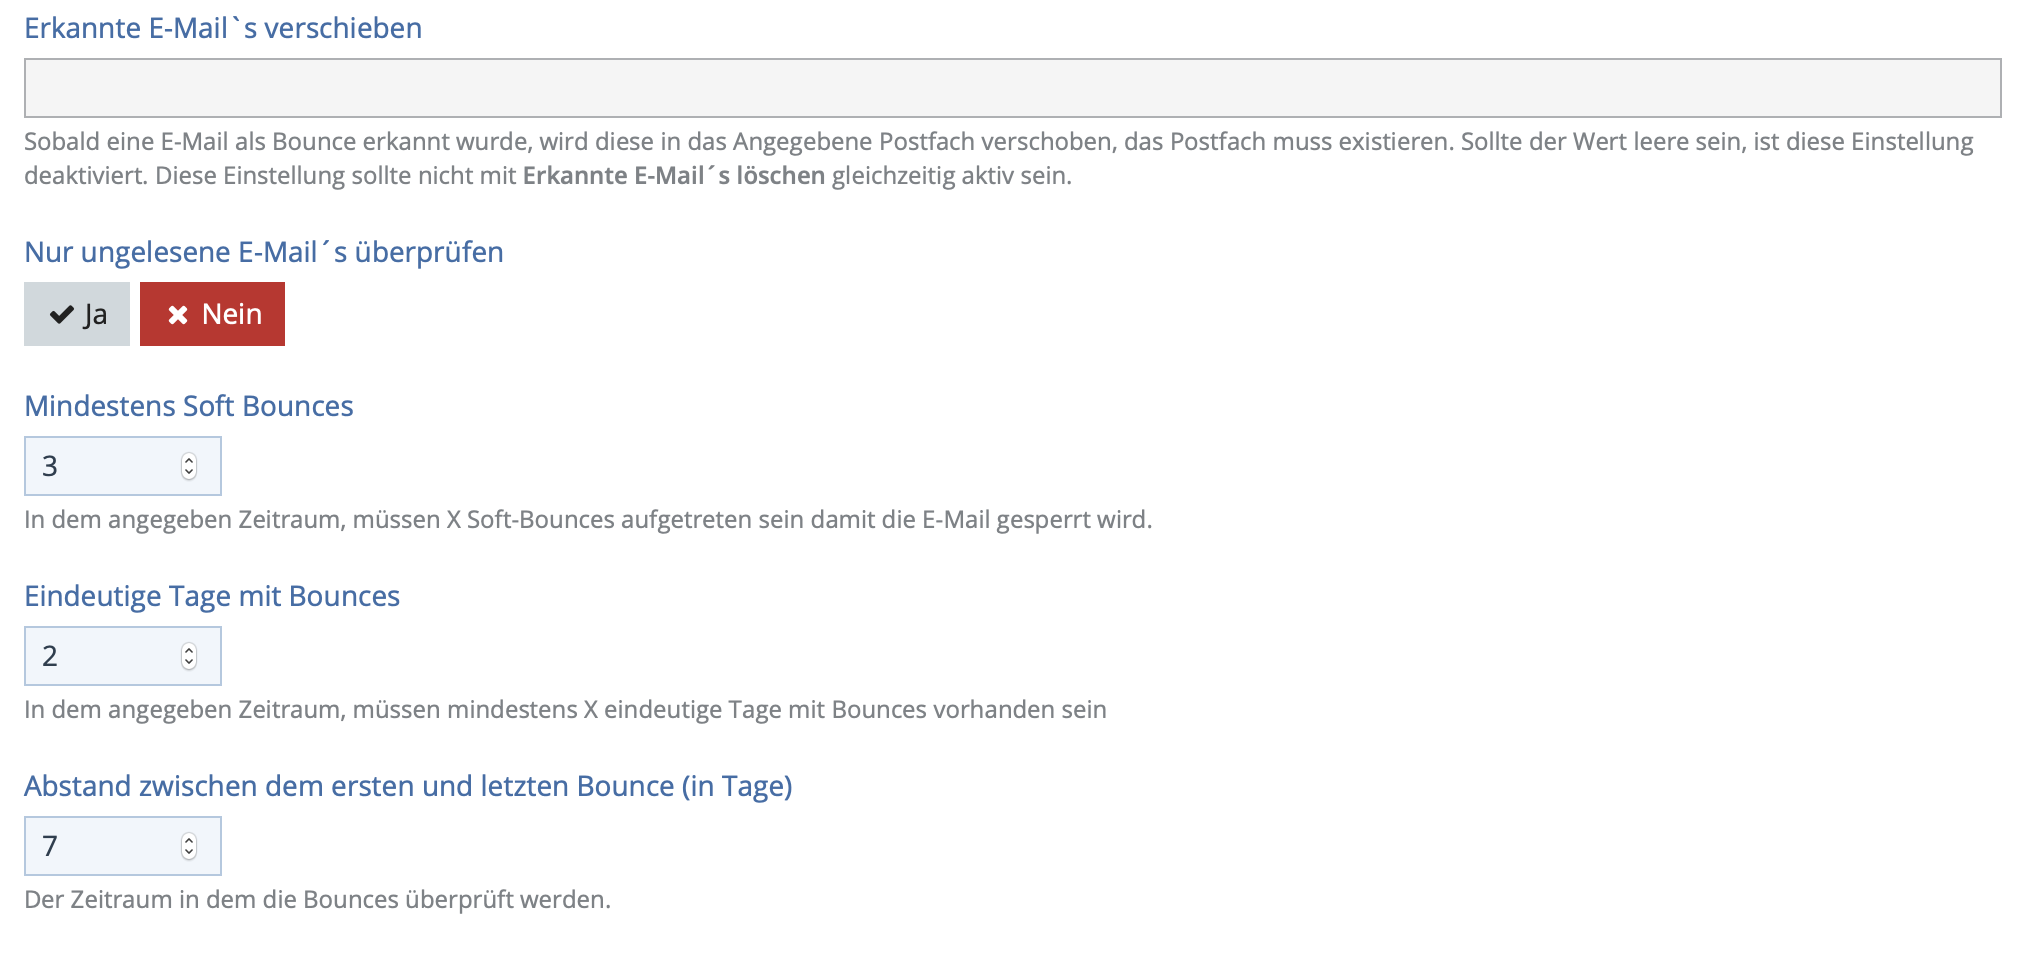2032x962 pixels.
Task: Click into the Abstand zwischen Bounces number field
Action: click(100, 846)
